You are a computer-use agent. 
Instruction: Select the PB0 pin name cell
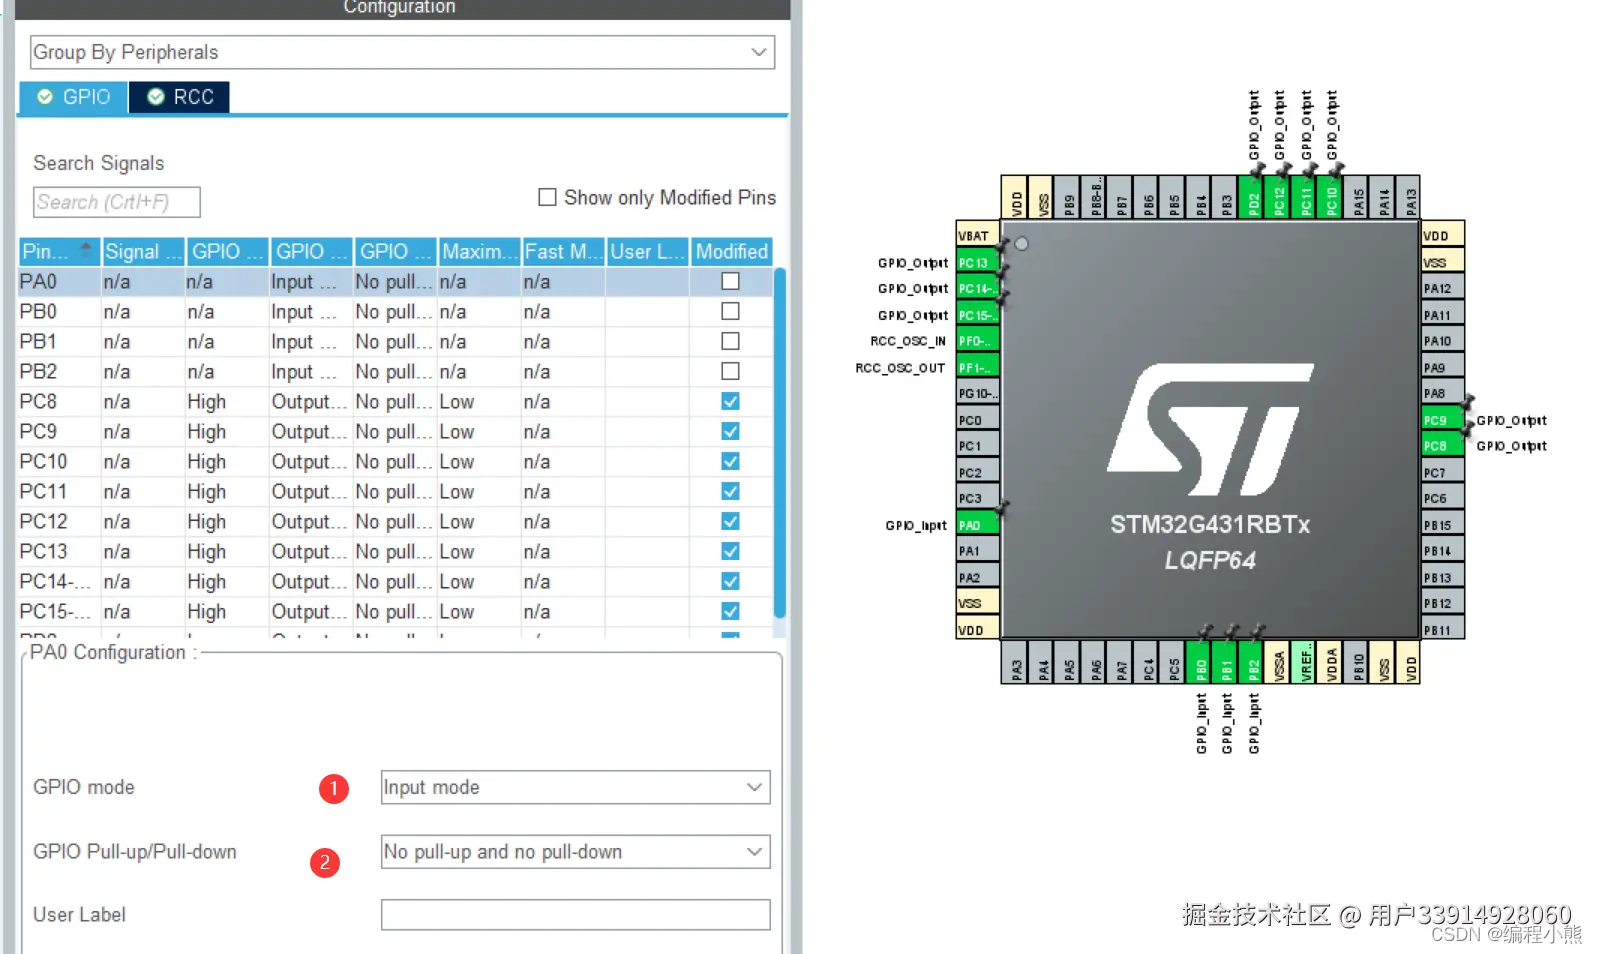[59, 312]
